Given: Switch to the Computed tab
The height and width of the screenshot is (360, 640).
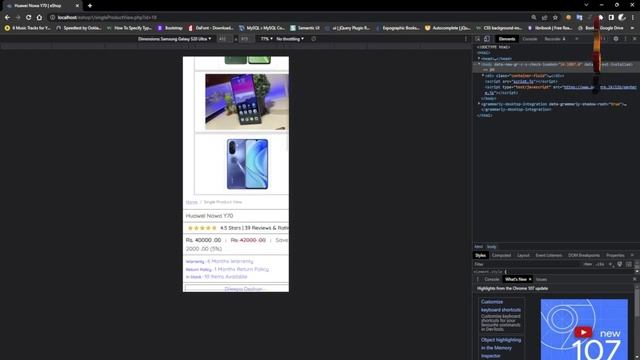Looking at the screenshot, I should point(501,255).
